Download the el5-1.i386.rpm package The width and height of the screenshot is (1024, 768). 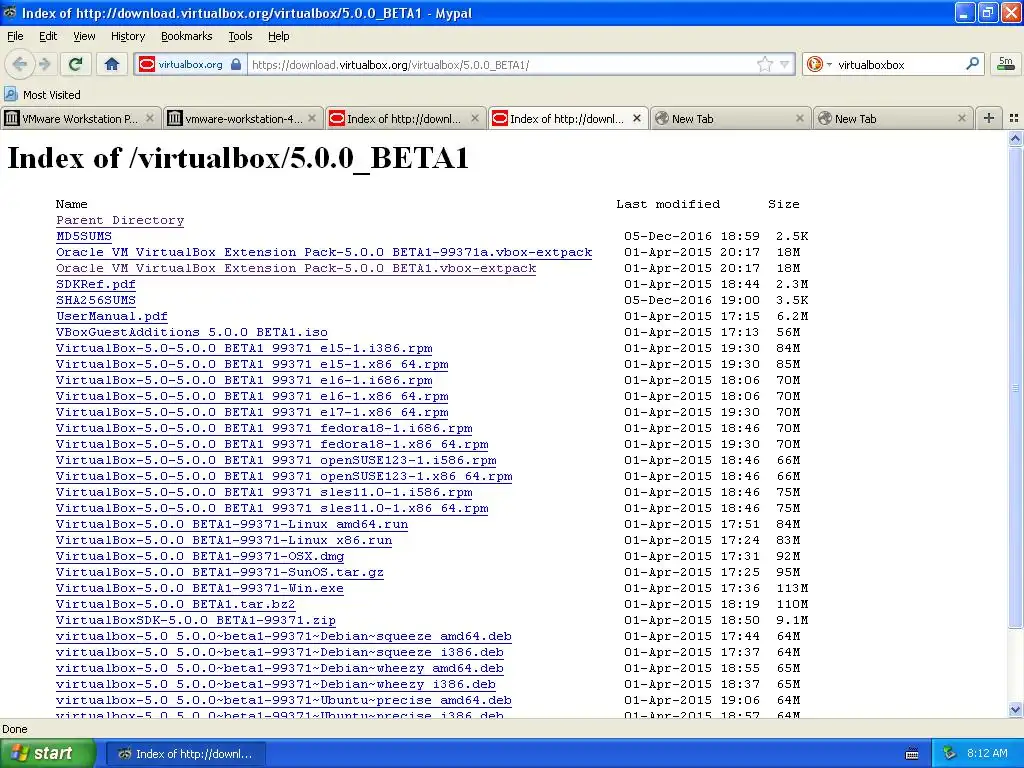(x=244, y=348)
